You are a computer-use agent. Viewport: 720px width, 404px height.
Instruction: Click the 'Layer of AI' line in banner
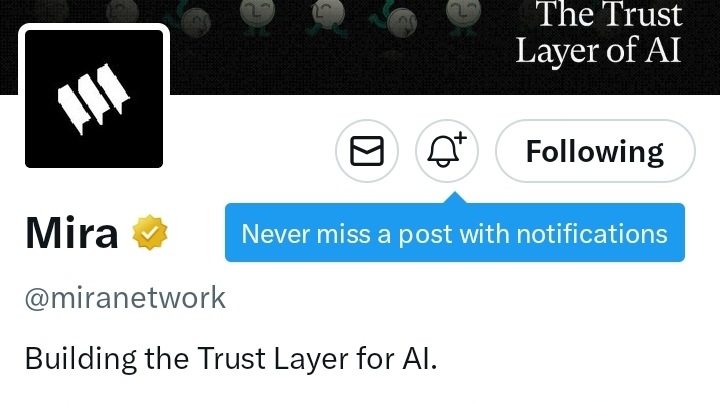(x=598, y=50)
